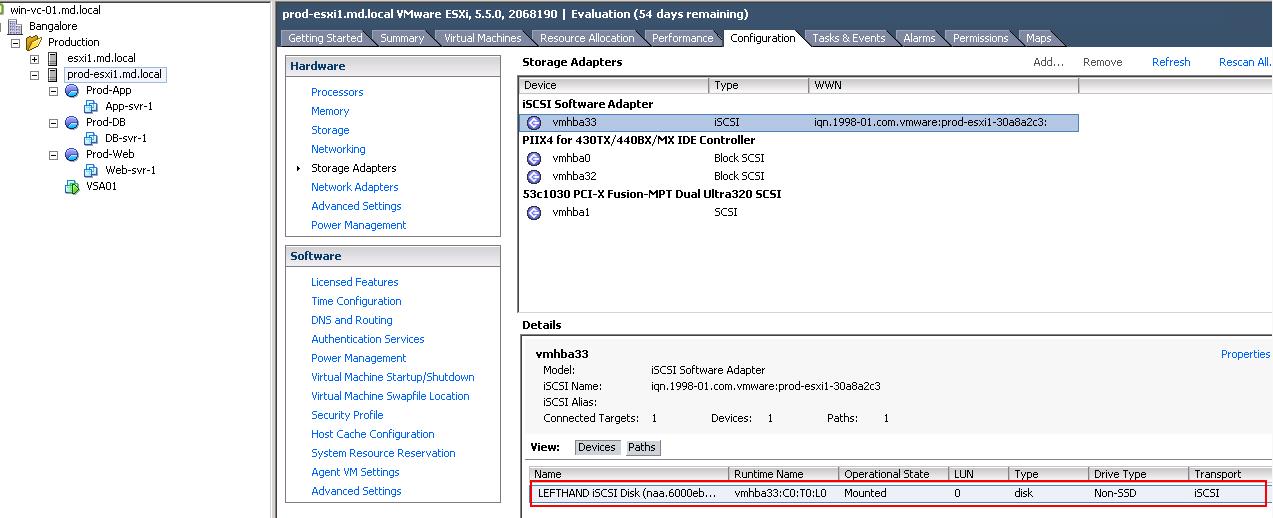1273x518 pixels.
Task: Open the Performance tab
Action: tap(683, 38)
